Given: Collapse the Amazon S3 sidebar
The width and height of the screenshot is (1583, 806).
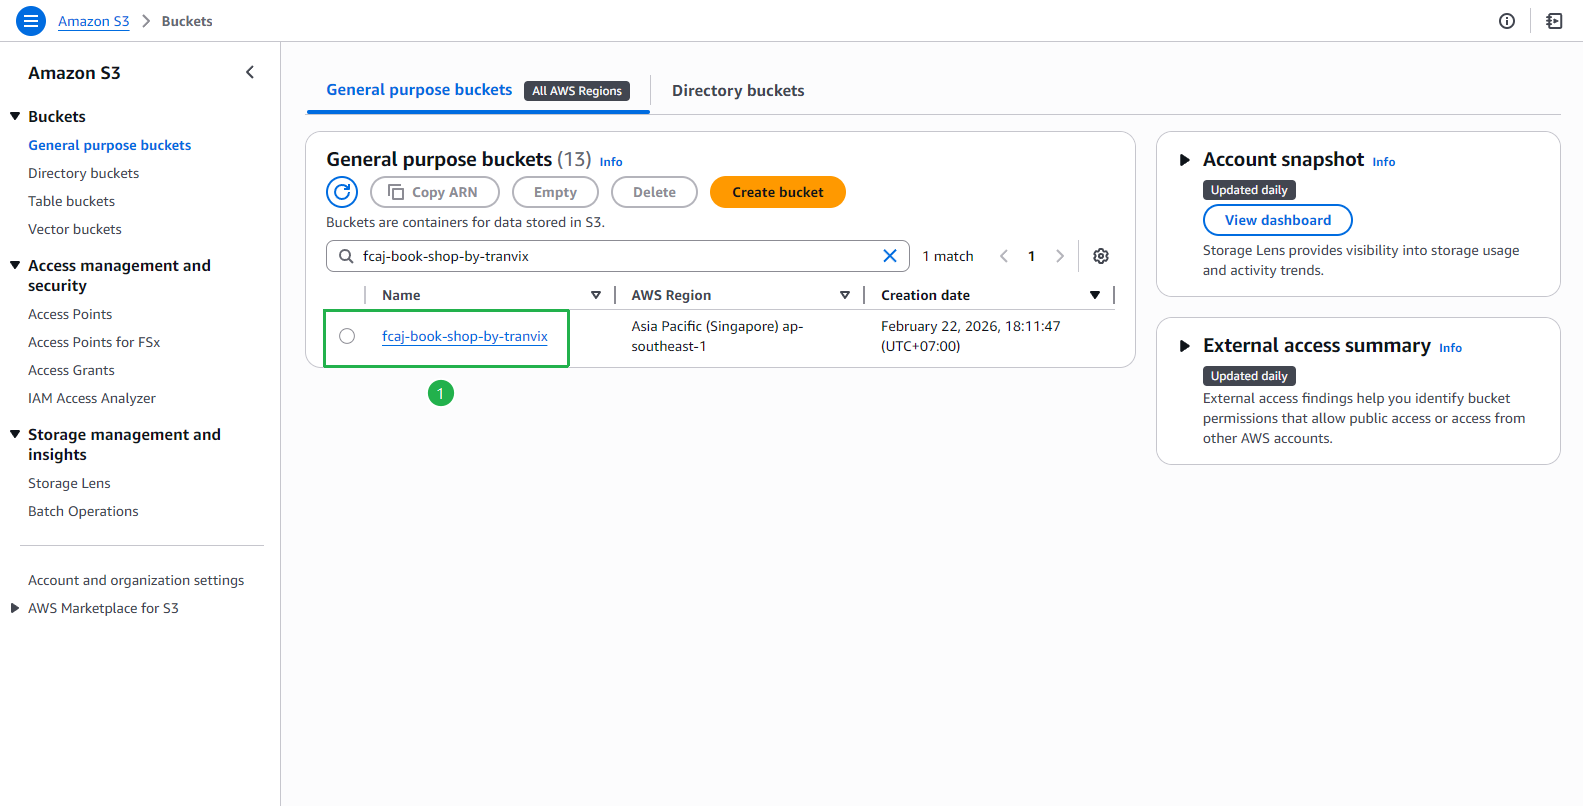Looking at the screenshot, I should pos(250,72).
